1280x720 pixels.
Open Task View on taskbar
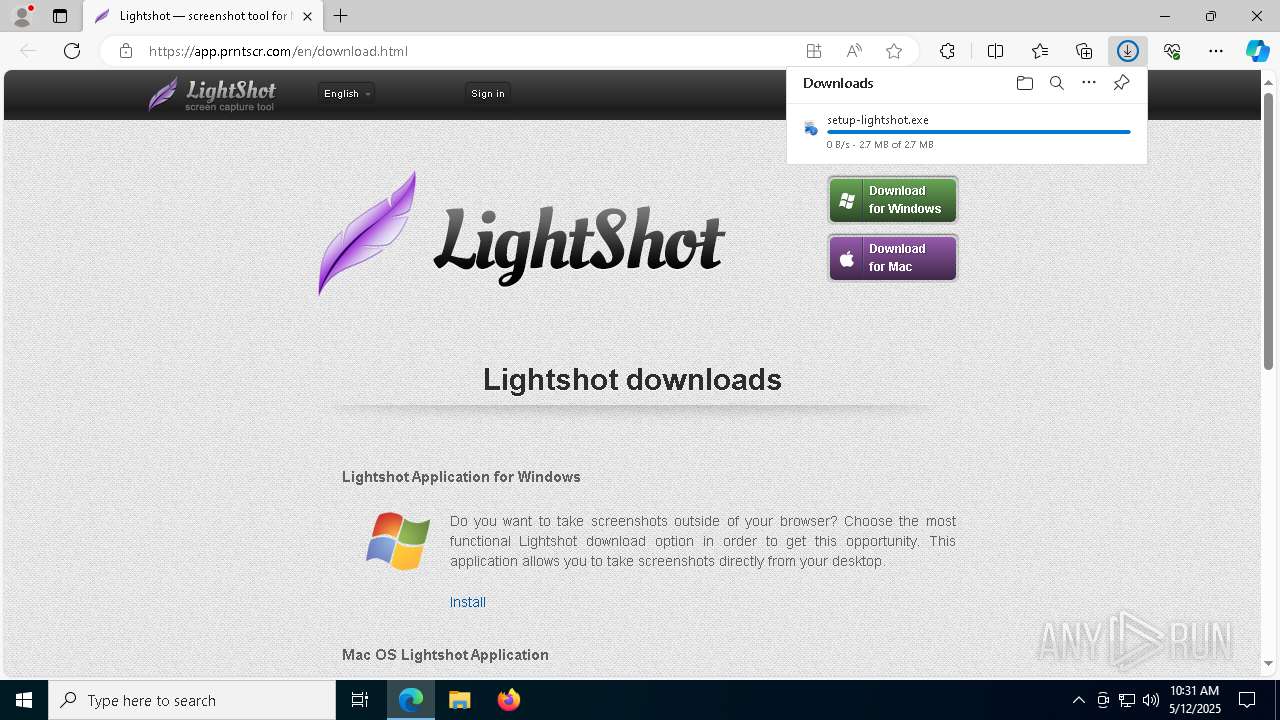click(360, 700)
